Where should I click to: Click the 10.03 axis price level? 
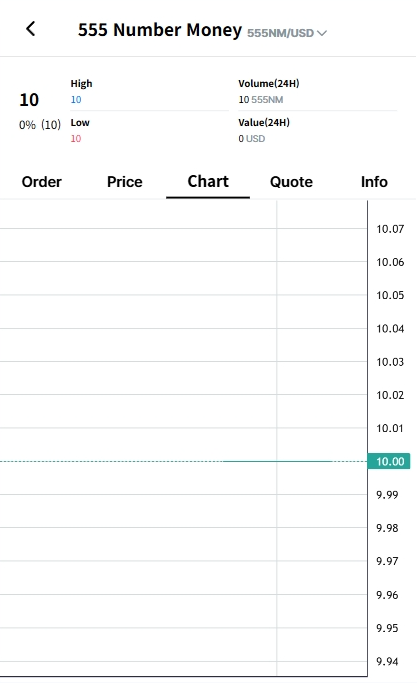click(x=390, y=362)
